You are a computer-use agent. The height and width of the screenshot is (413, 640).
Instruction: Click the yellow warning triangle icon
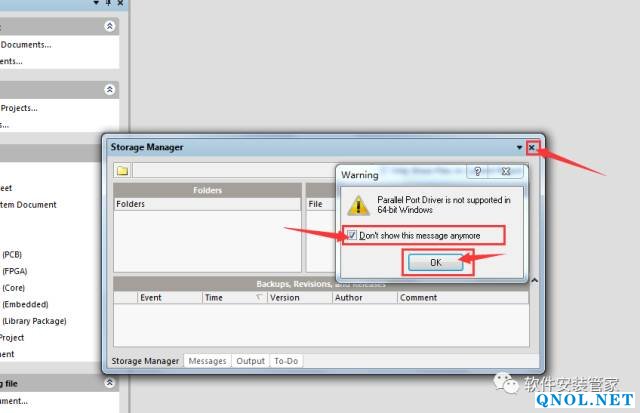[x=357, y=205]
